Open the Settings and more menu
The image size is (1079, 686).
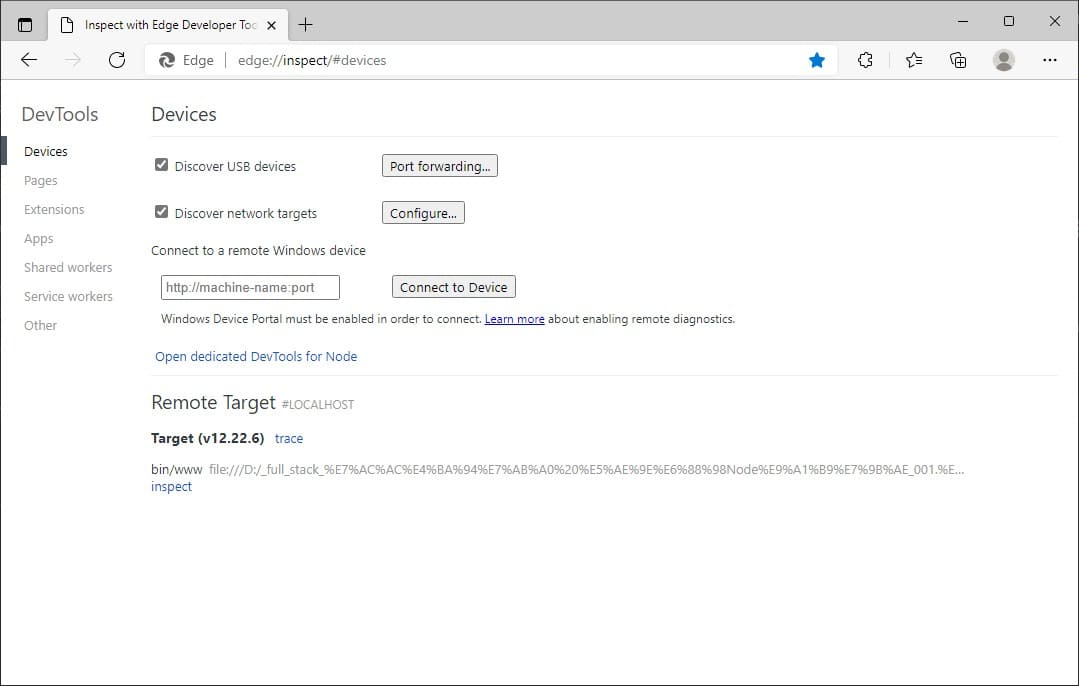[1049, 60]
